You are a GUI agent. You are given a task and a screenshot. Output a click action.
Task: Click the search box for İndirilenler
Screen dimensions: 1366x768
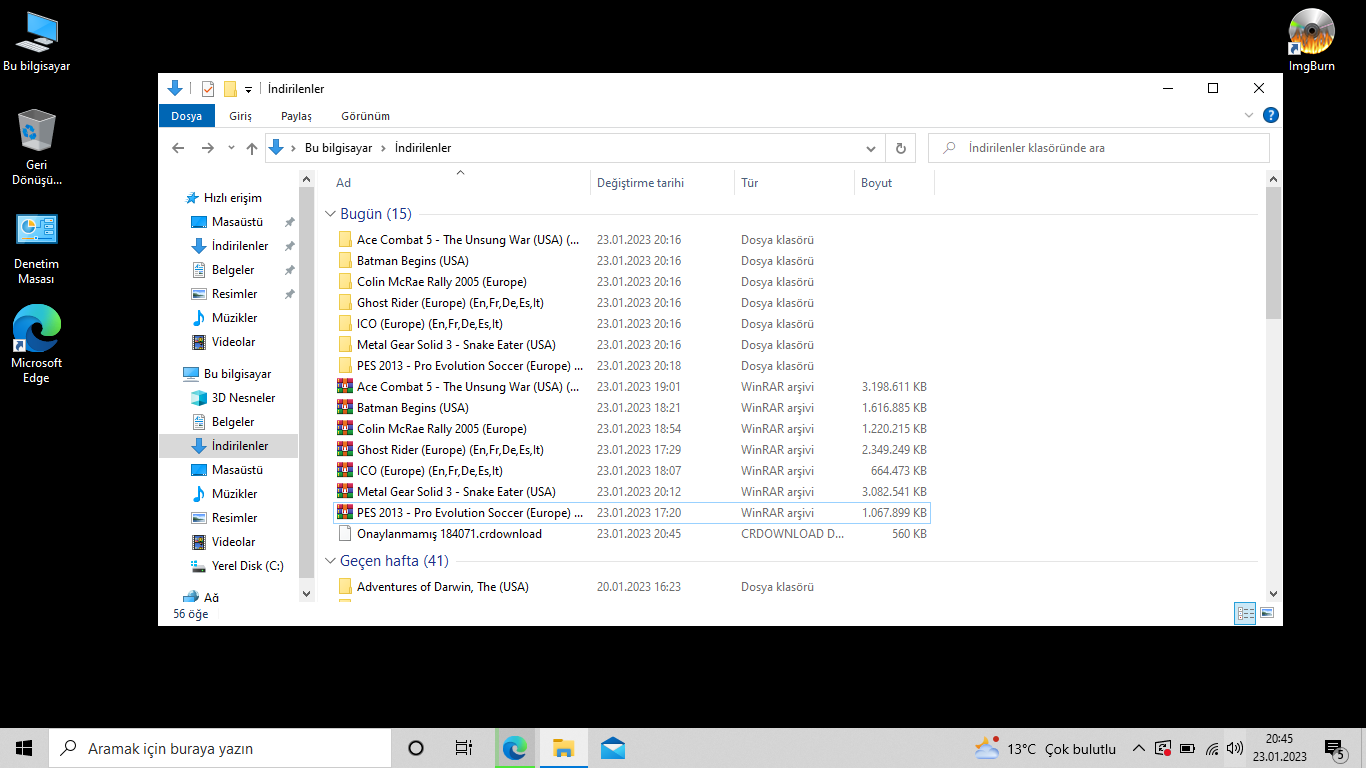tap(1099, 148)
